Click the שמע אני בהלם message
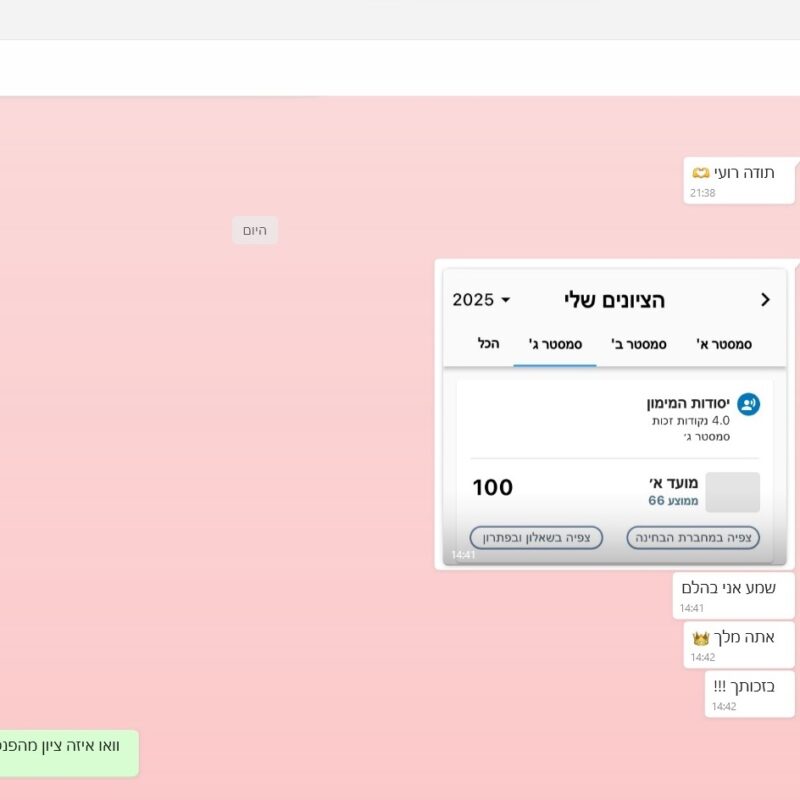The width and height of the screenshot is (800, 800). 729,588
